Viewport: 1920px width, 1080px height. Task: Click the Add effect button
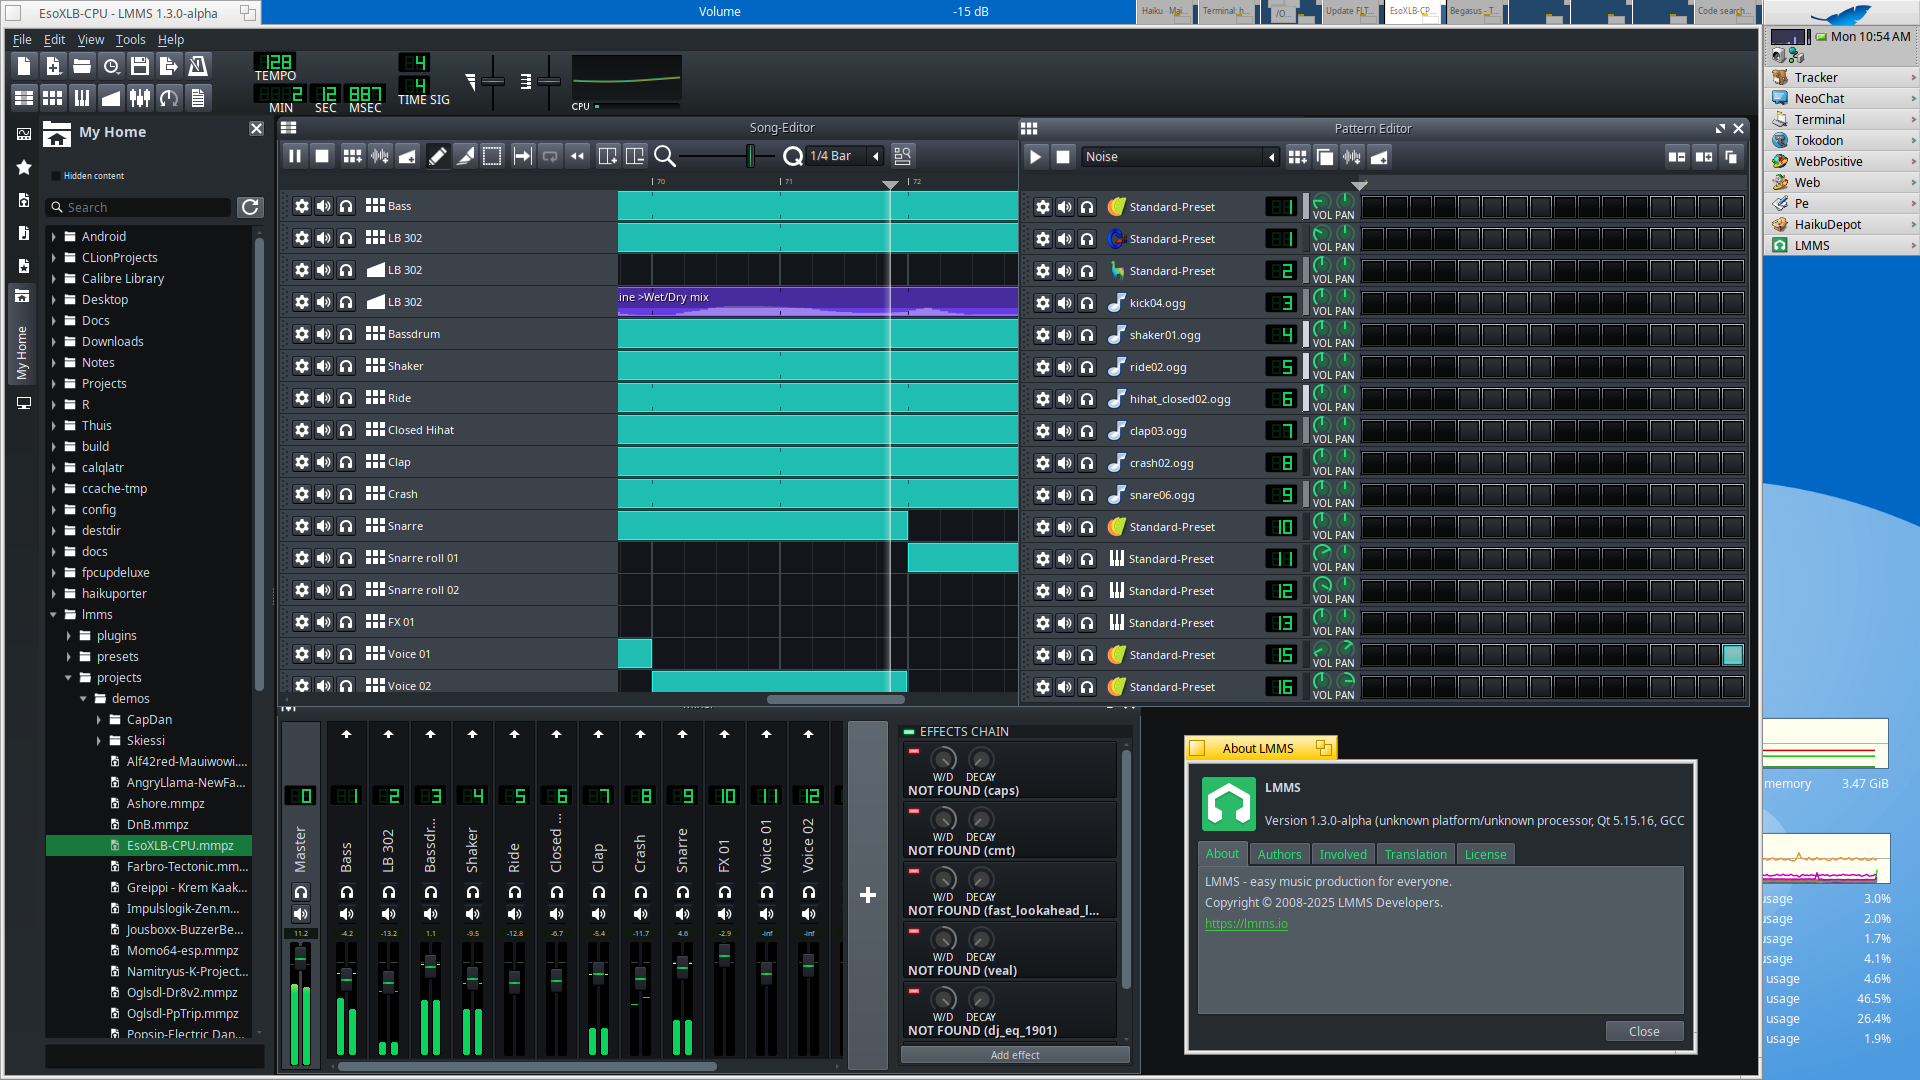coord(1014,1055)
